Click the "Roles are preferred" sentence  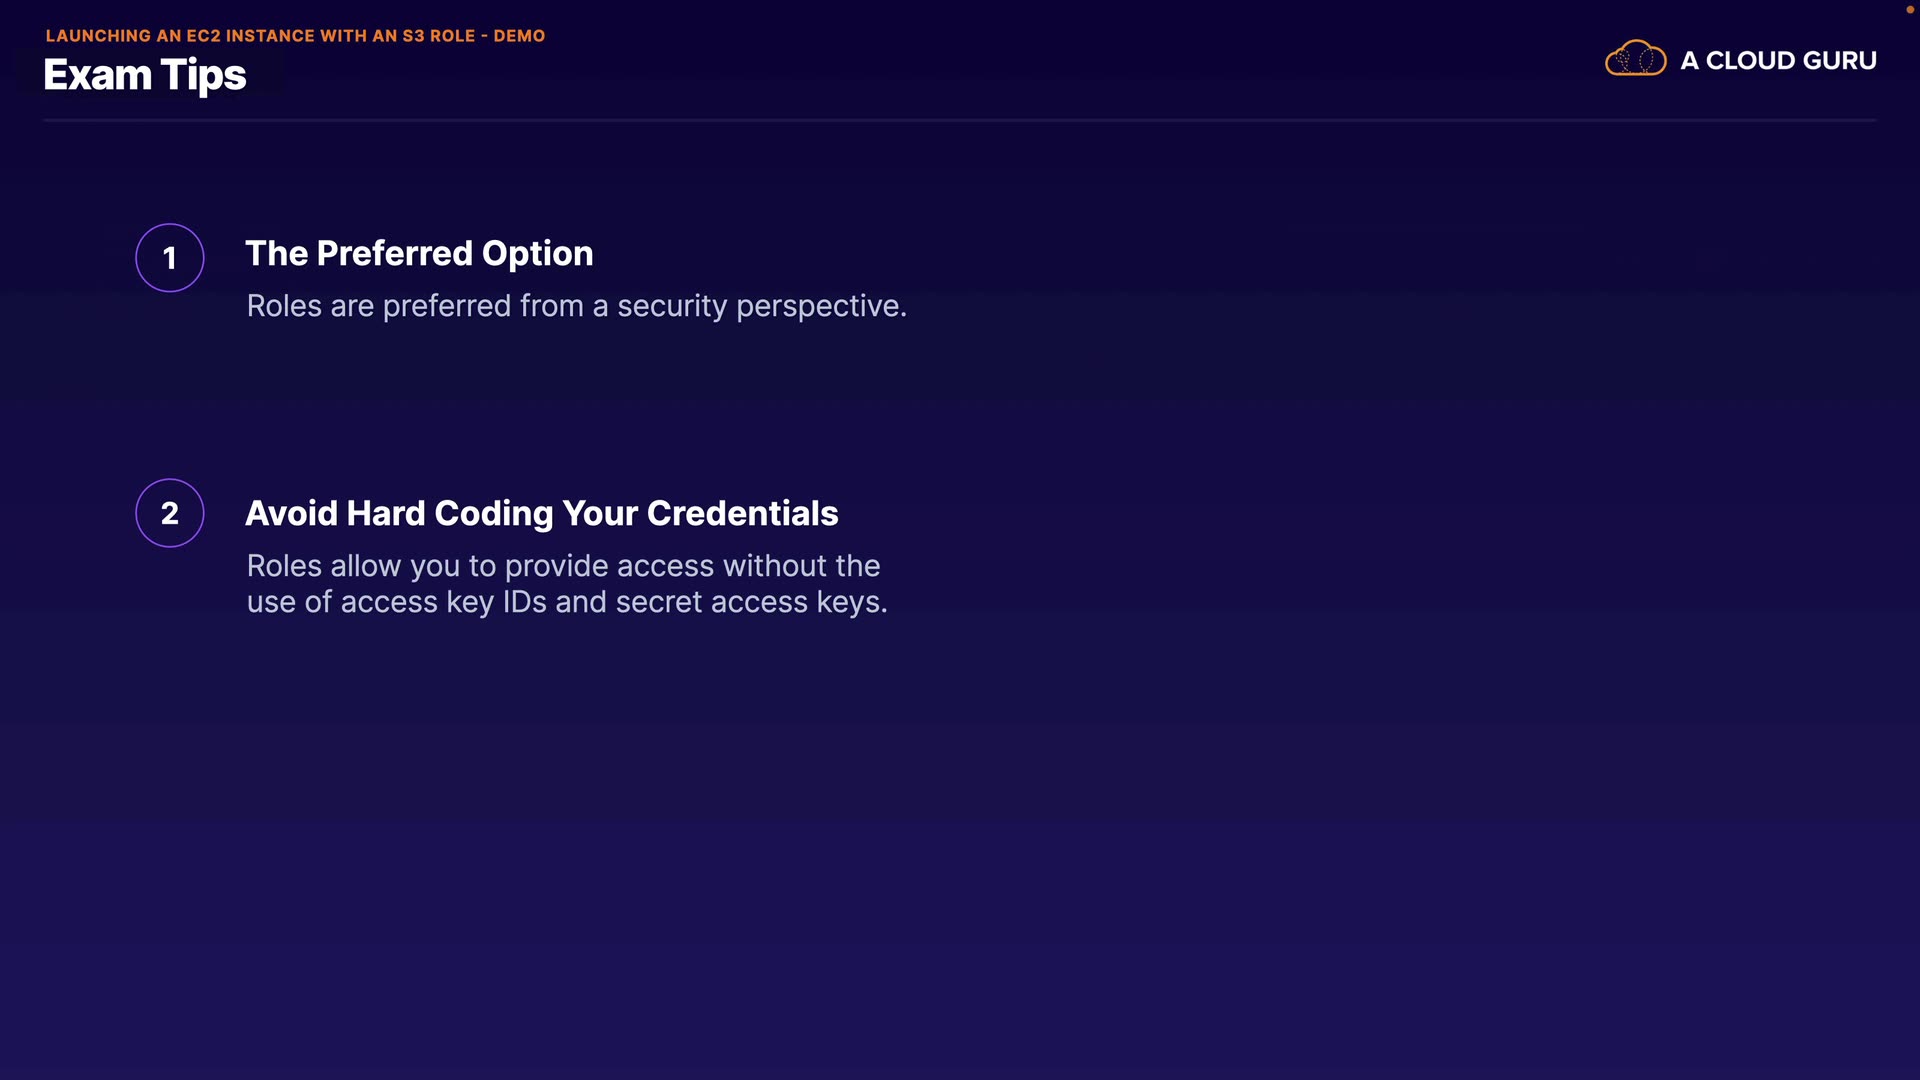point(576,306)
